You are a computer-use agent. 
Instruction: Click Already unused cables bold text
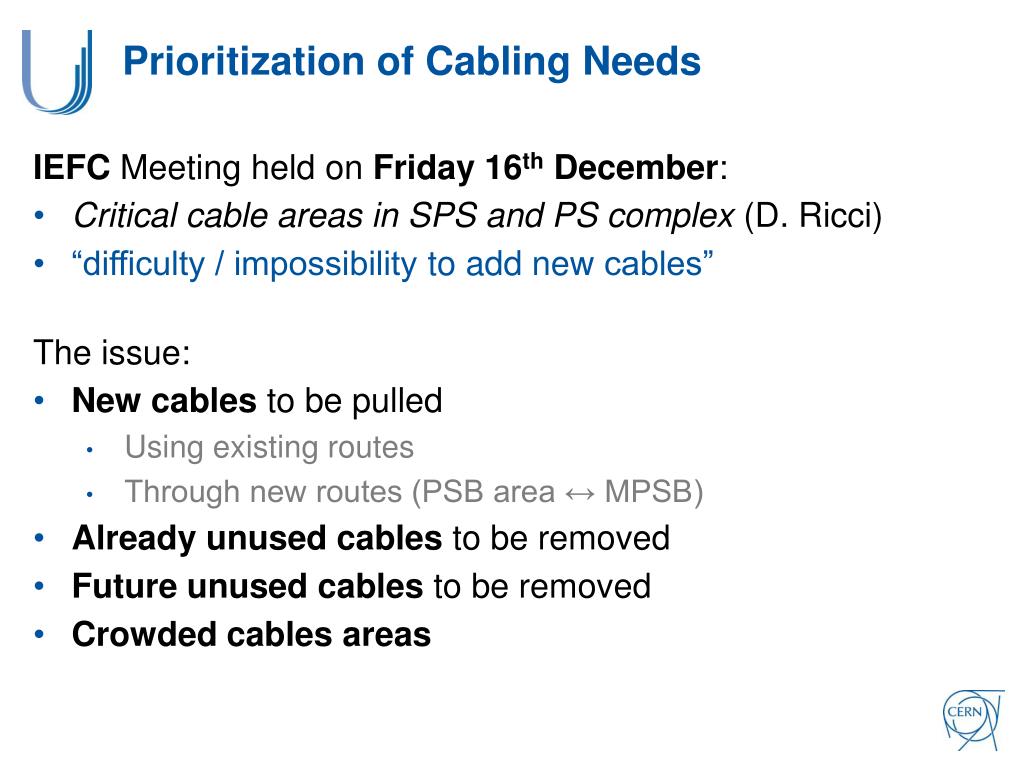click(257, 538)
